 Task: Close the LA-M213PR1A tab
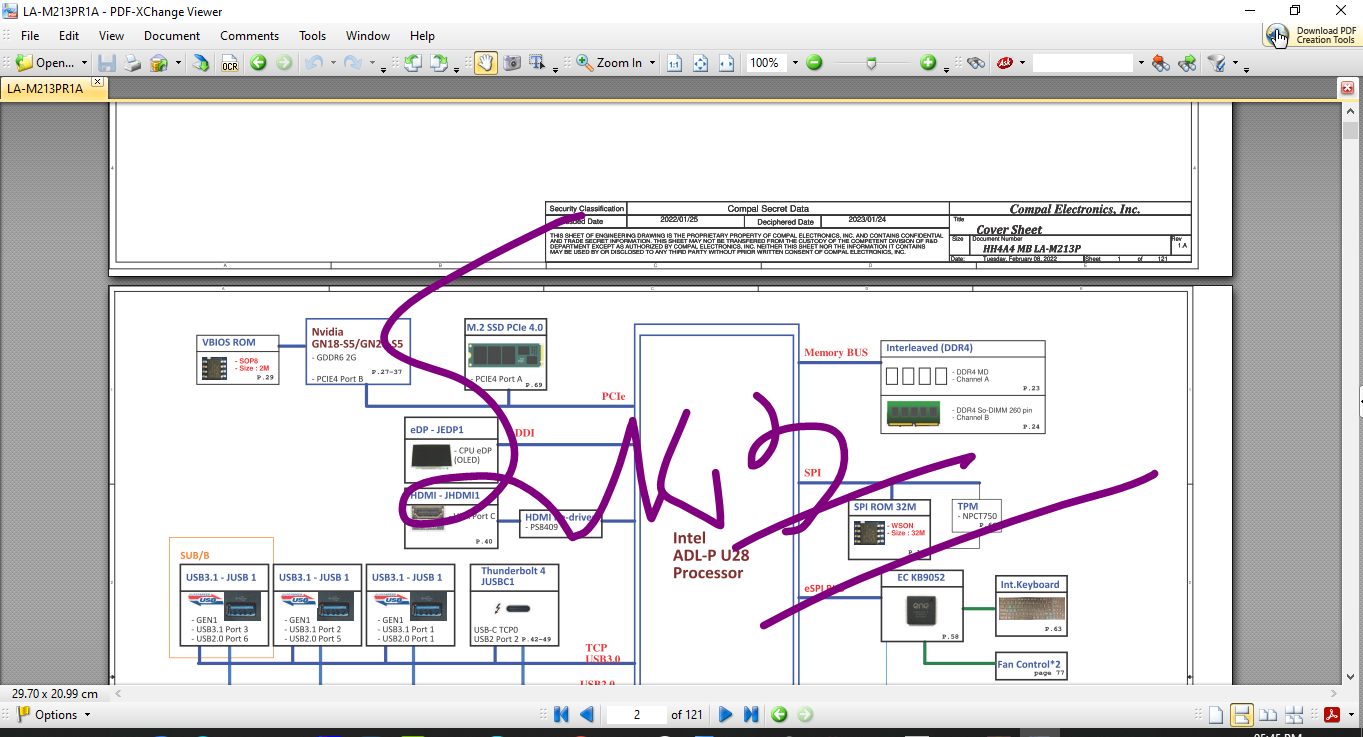click(x=97, y=82)
